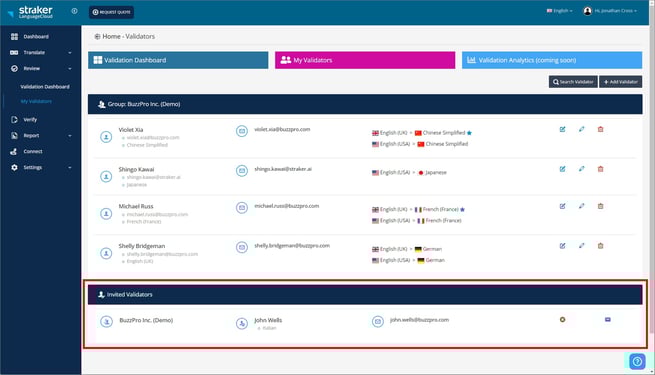Click the pencil icon in Violet Xia's row
This screenshot has width=655, height=375.
[581, 129]
